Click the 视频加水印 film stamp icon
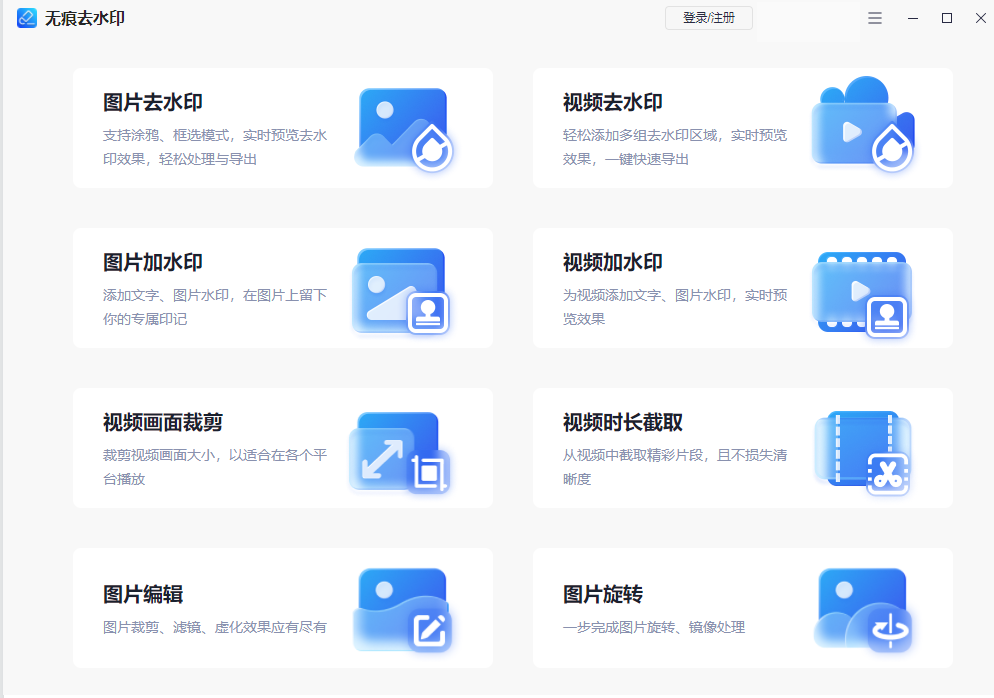This screenshot has height=698, width=994. 862,292
